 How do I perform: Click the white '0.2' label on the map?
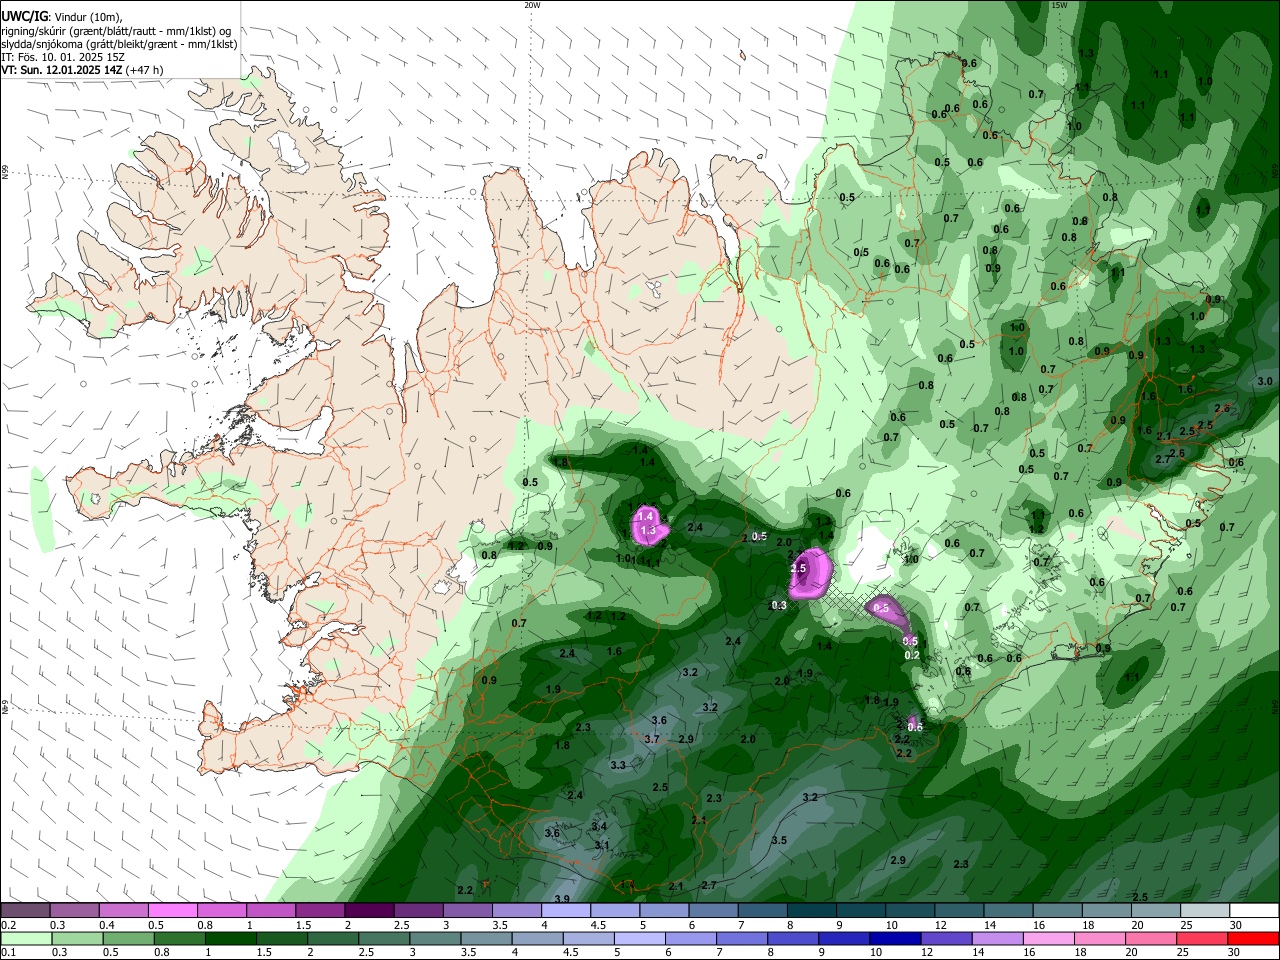(x=912, y=655)
